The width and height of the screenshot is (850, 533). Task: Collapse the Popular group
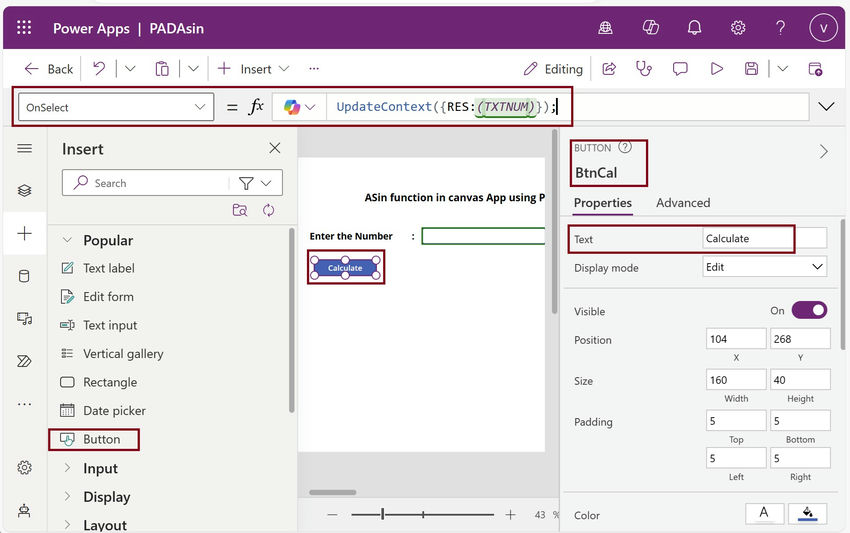(67, 240)
